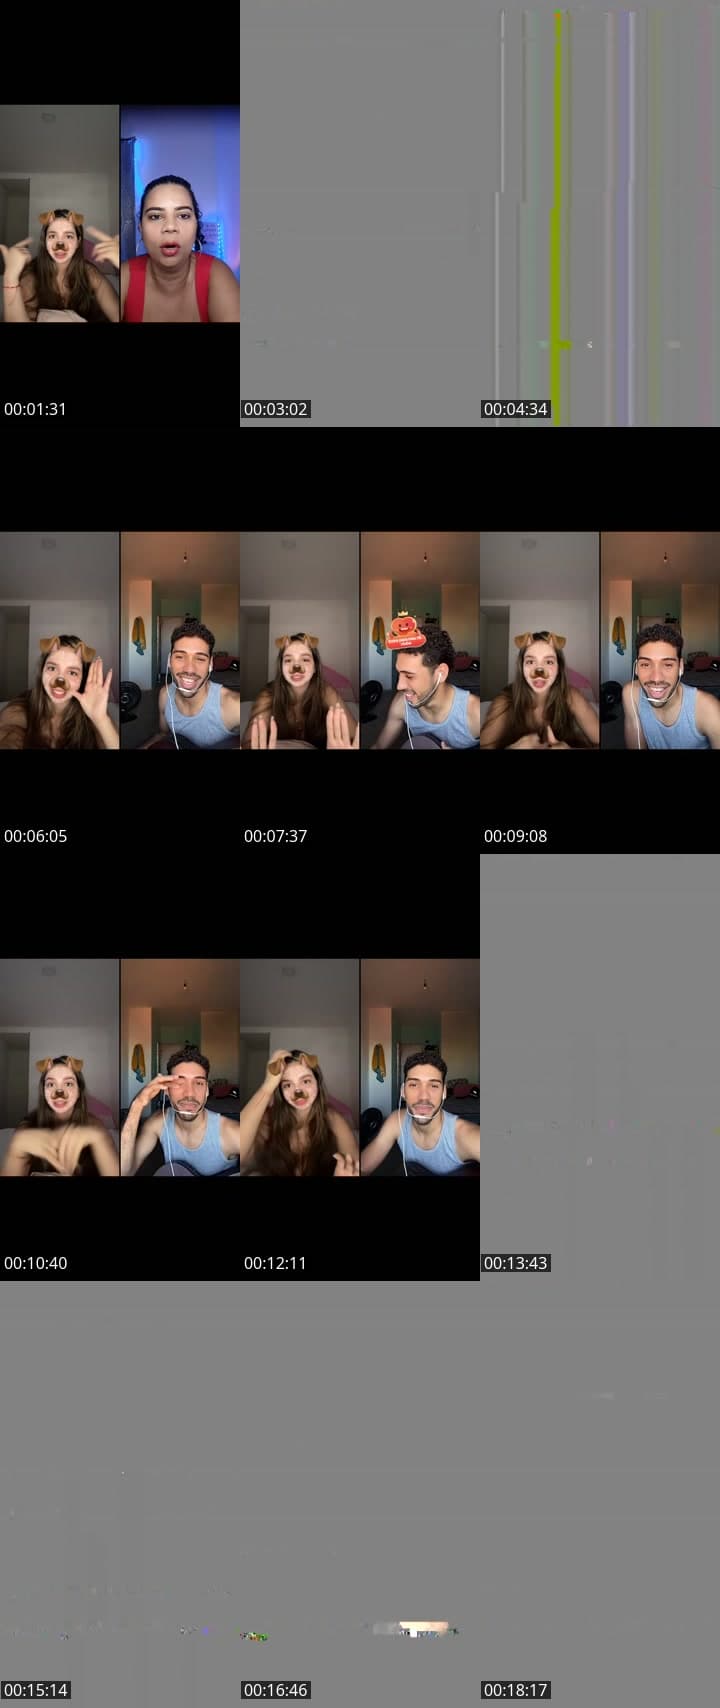720x1708 pixels.
Task: Click the 00:18:17 timestamp label
Action: point(516,1690)
